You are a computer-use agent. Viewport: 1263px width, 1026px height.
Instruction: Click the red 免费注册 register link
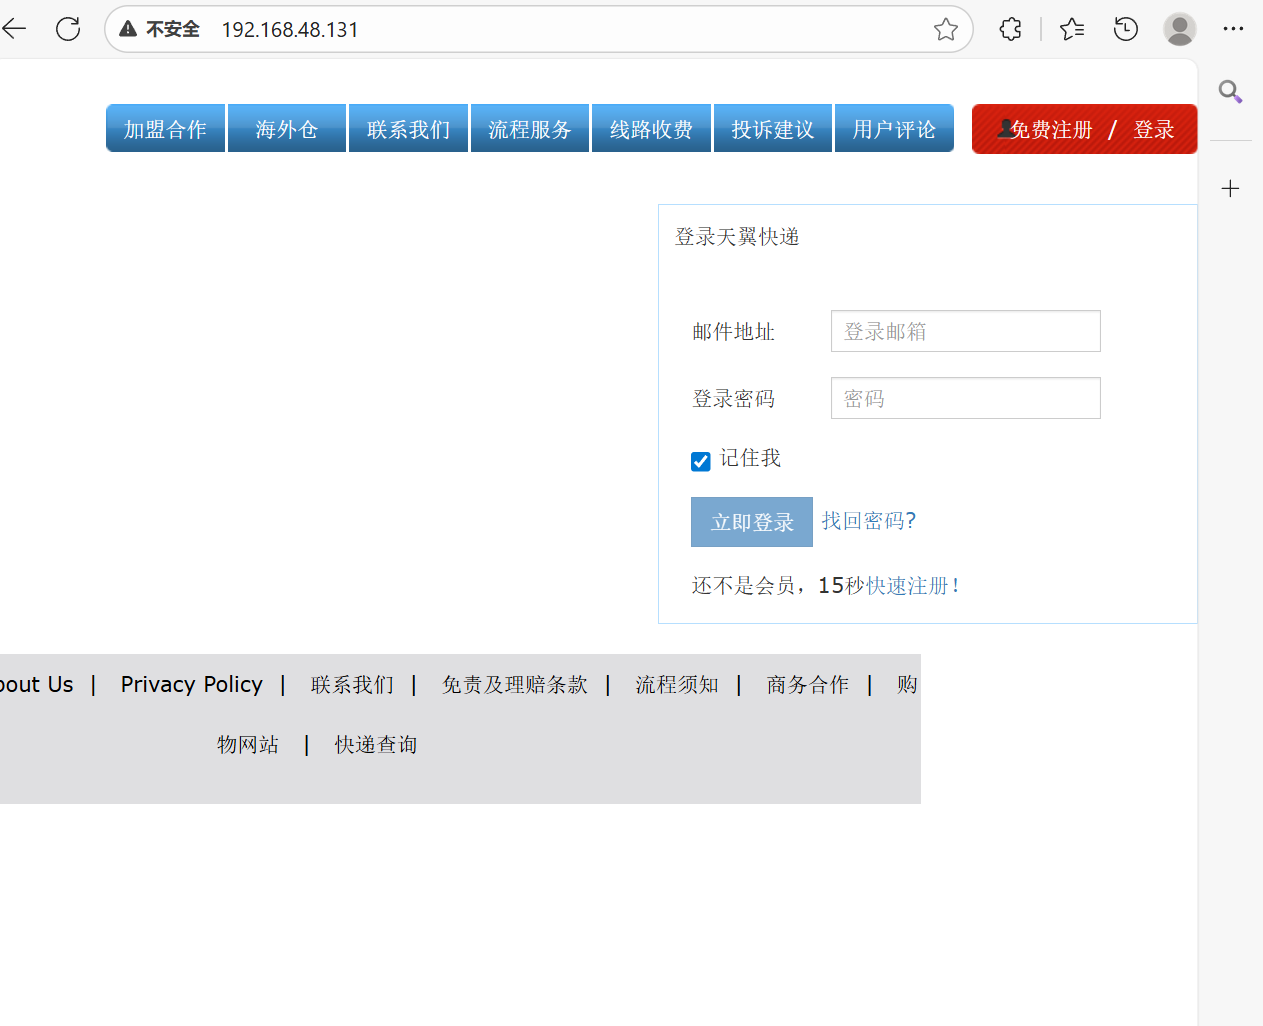[1051, 130]
